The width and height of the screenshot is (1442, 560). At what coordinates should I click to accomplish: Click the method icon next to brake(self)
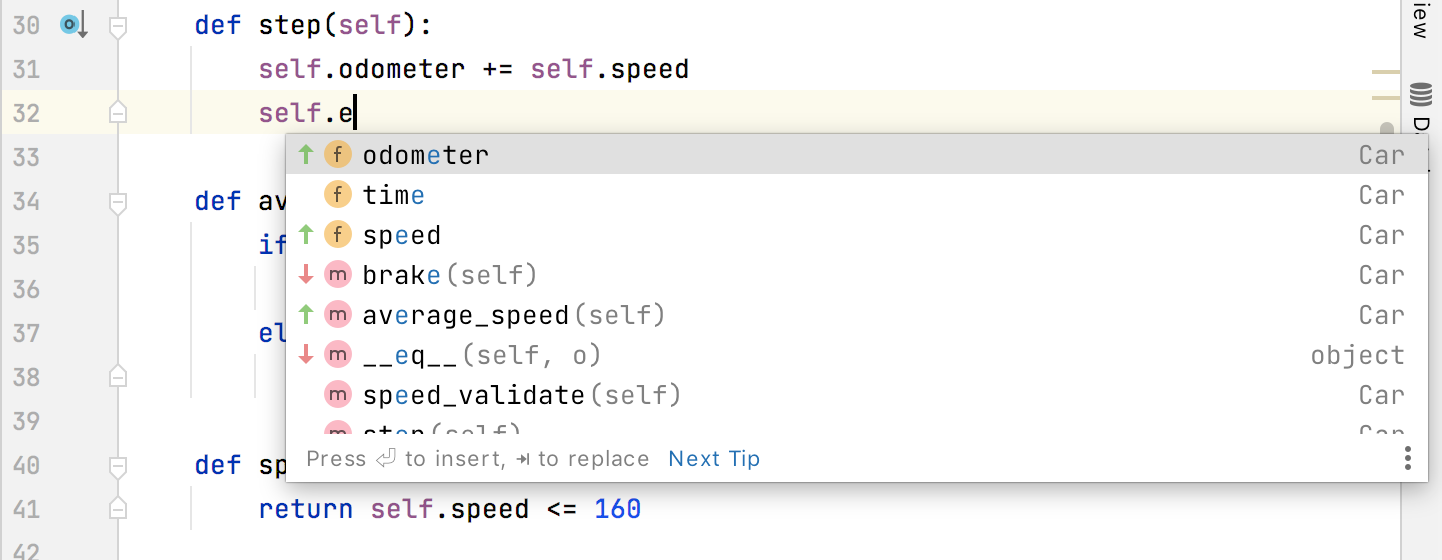point(339,275)
